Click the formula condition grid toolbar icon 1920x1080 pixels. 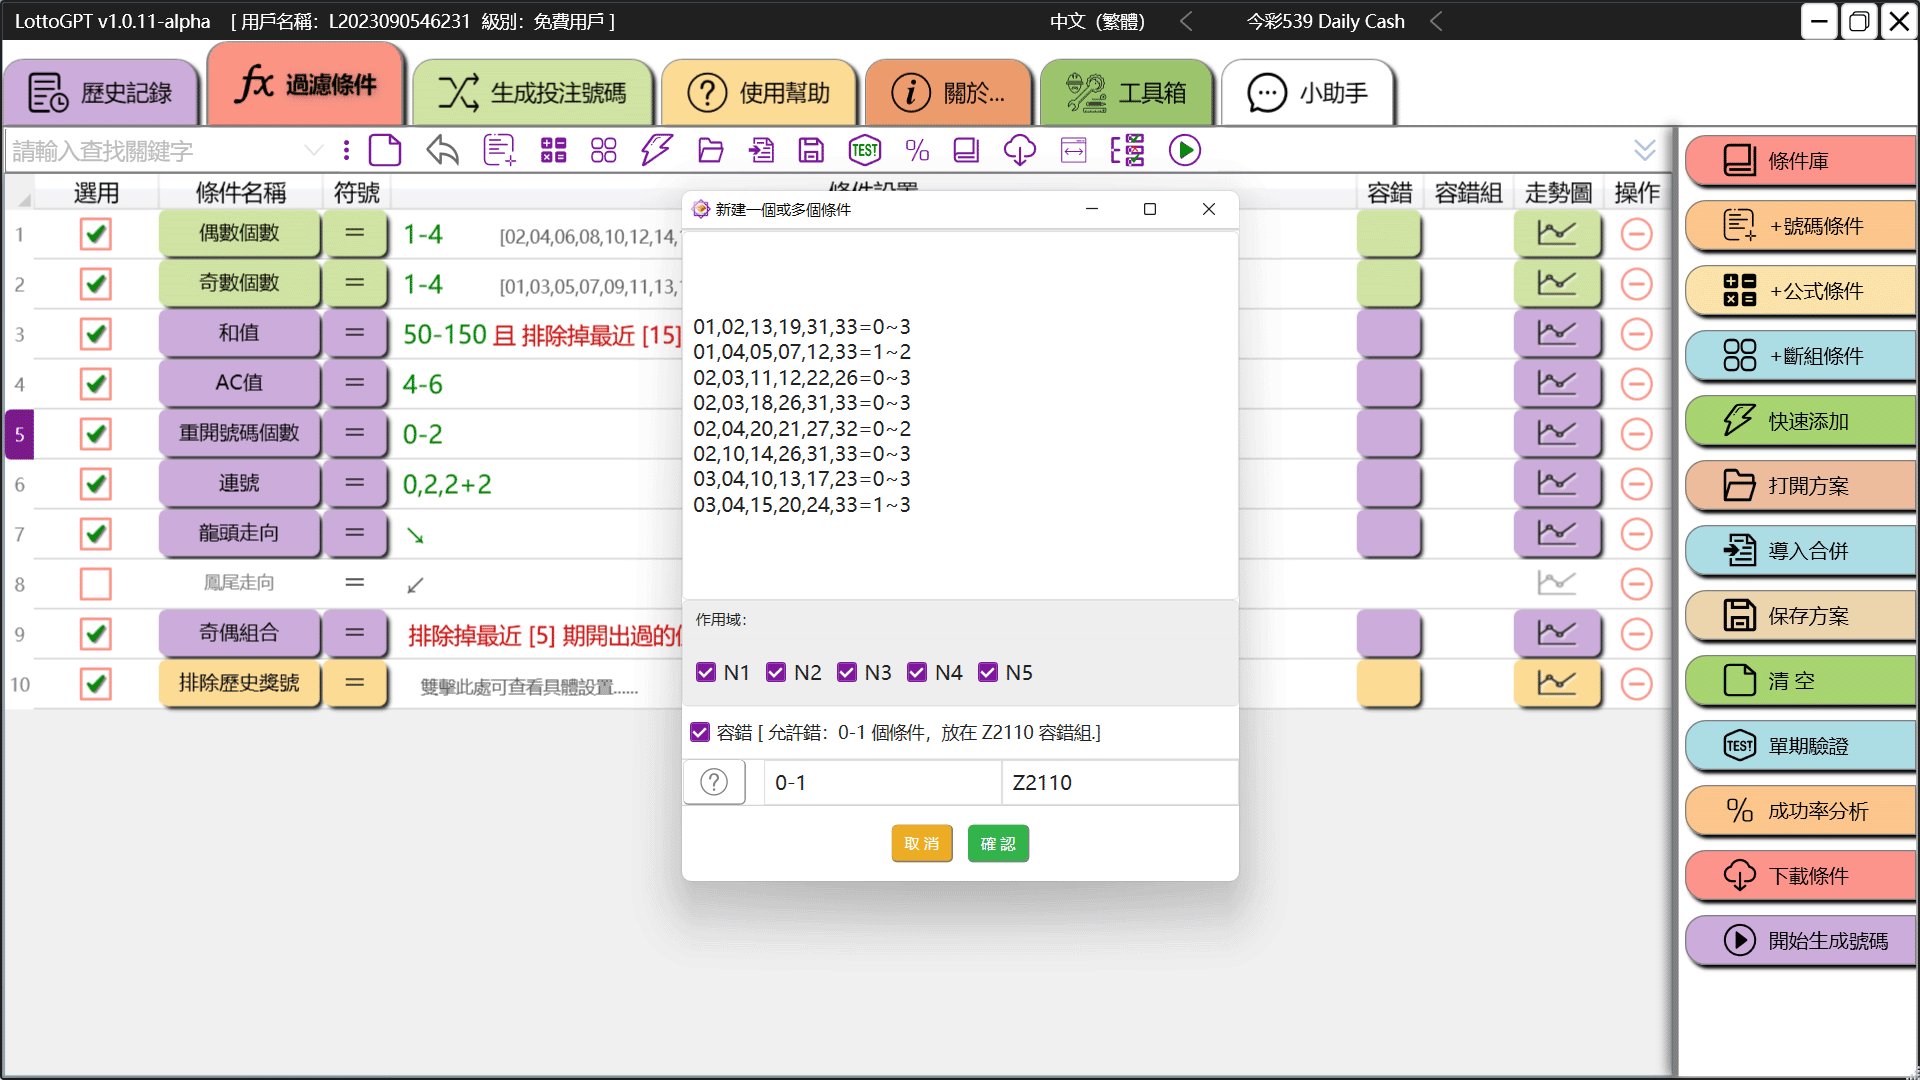point(553,150)
